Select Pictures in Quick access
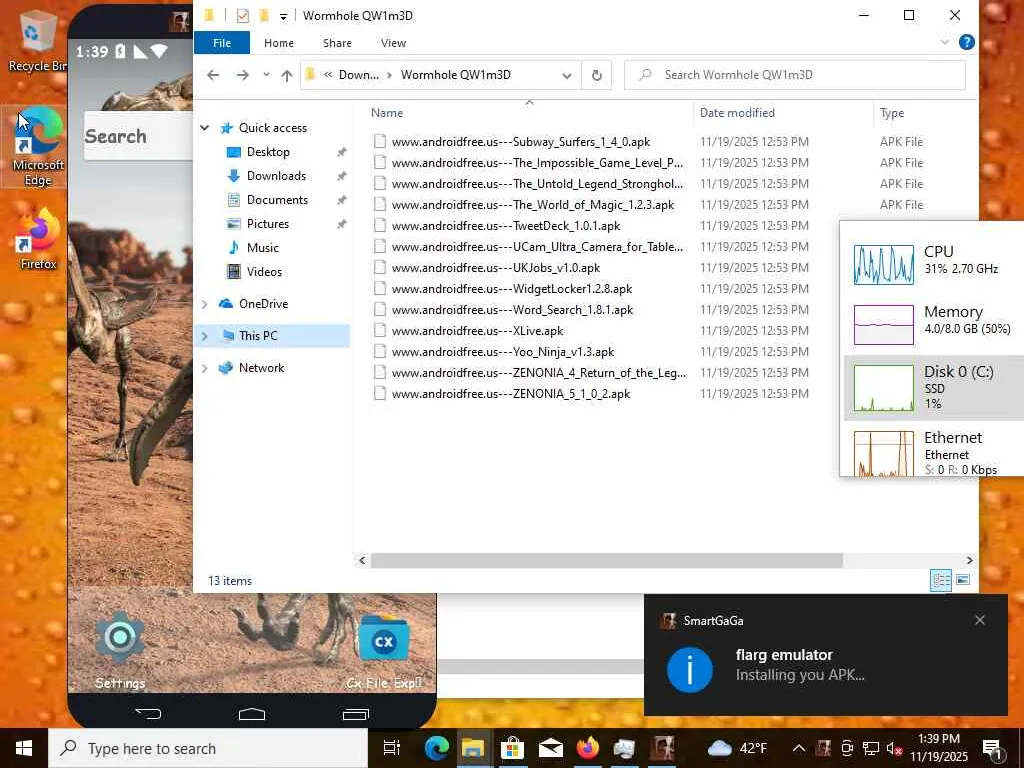 coord(268,224)
